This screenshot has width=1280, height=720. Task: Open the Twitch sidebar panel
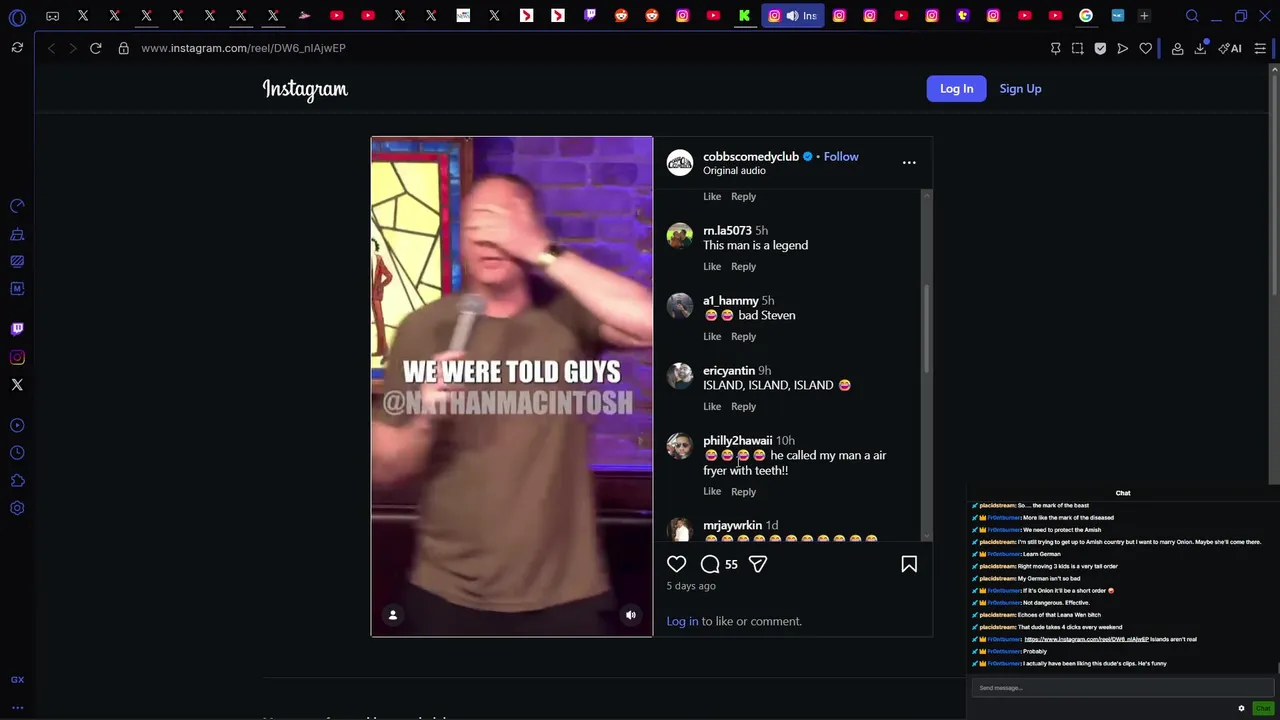coord(17,329)
